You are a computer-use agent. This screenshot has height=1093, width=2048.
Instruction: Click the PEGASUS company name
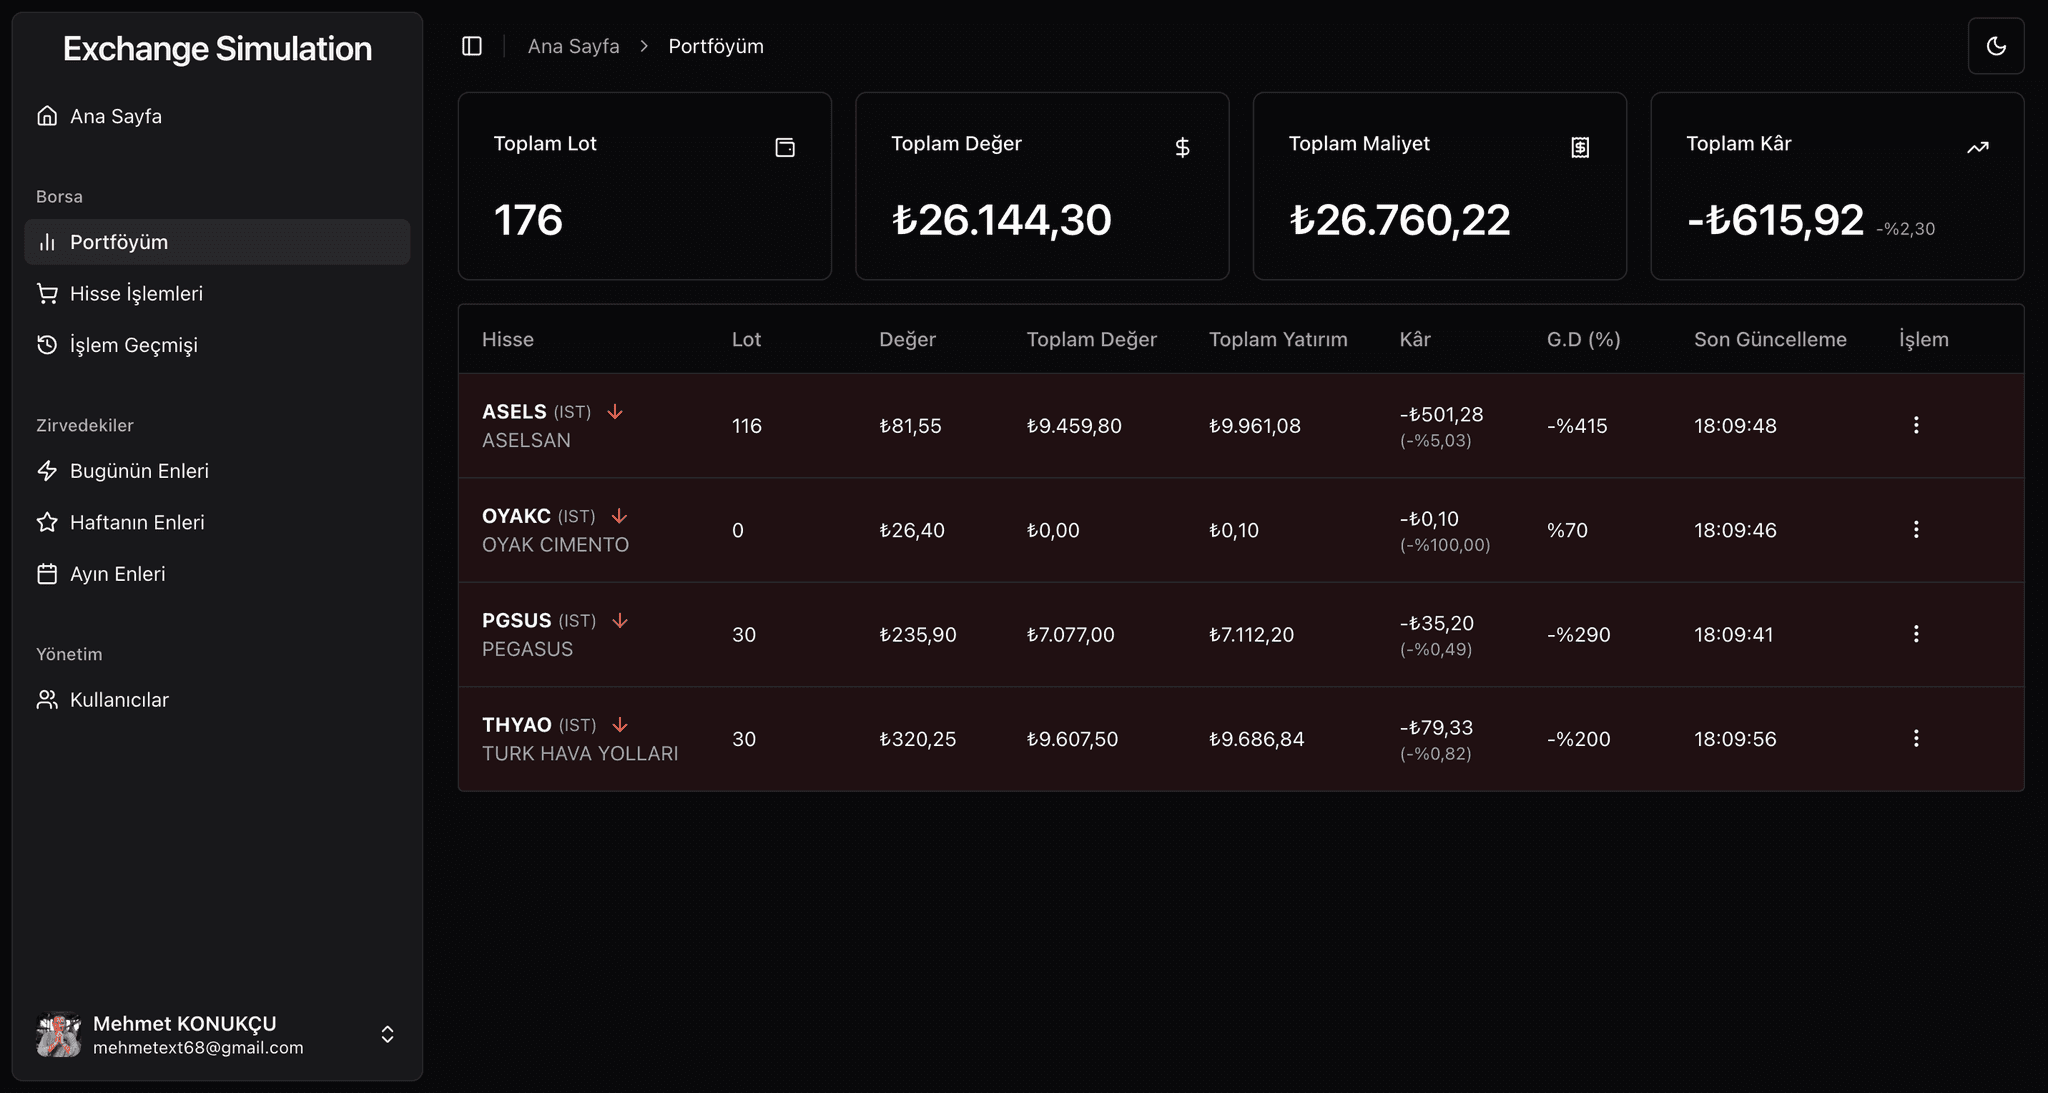click(x=527, y=649)
